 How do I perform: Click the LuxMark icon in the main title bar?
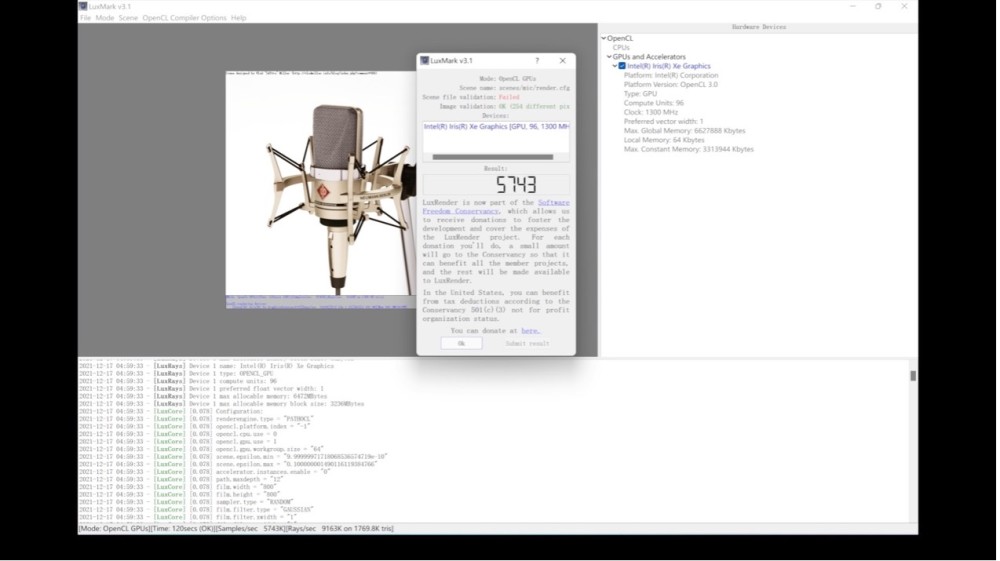[x=83, y=6]
